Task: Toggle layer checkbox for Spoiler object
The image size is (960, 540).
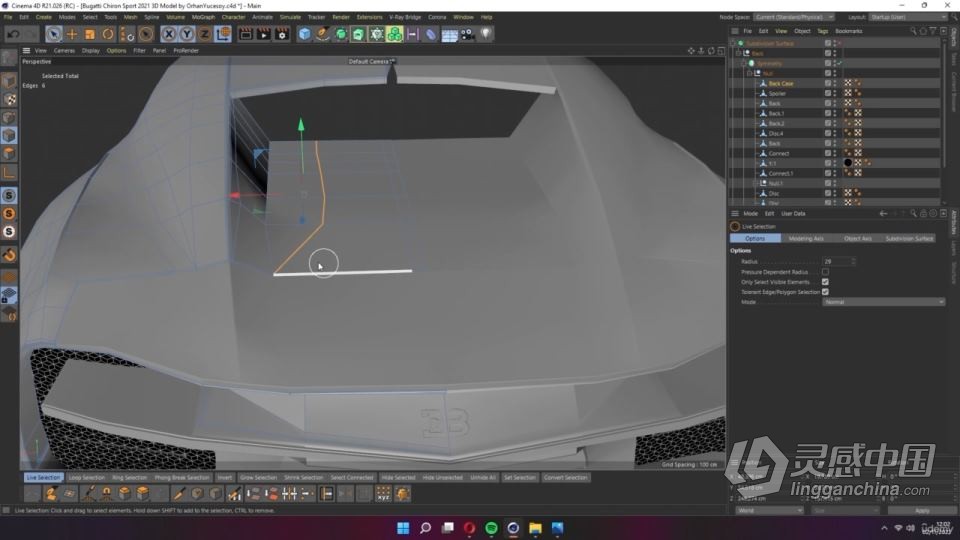Action: pyautogui.click(x=828, y=93)
